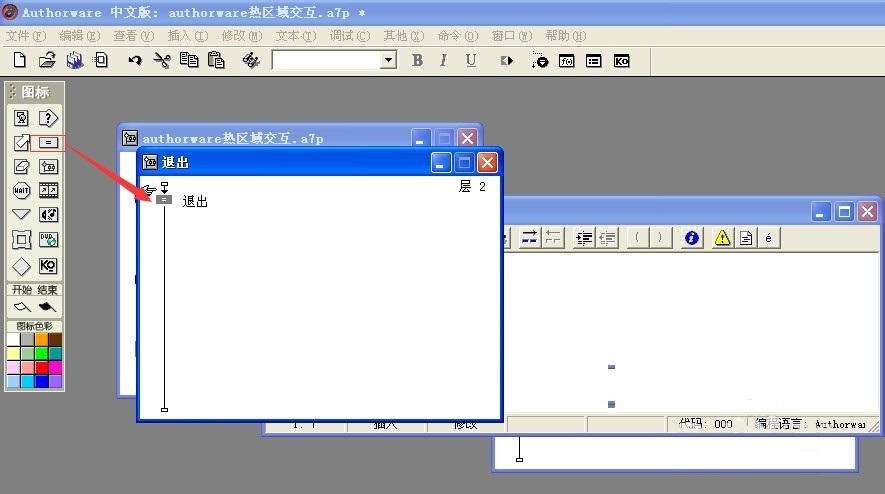Paste using the toolbar clipboard icon
The image size is (885, 494).
click(216, 60)
